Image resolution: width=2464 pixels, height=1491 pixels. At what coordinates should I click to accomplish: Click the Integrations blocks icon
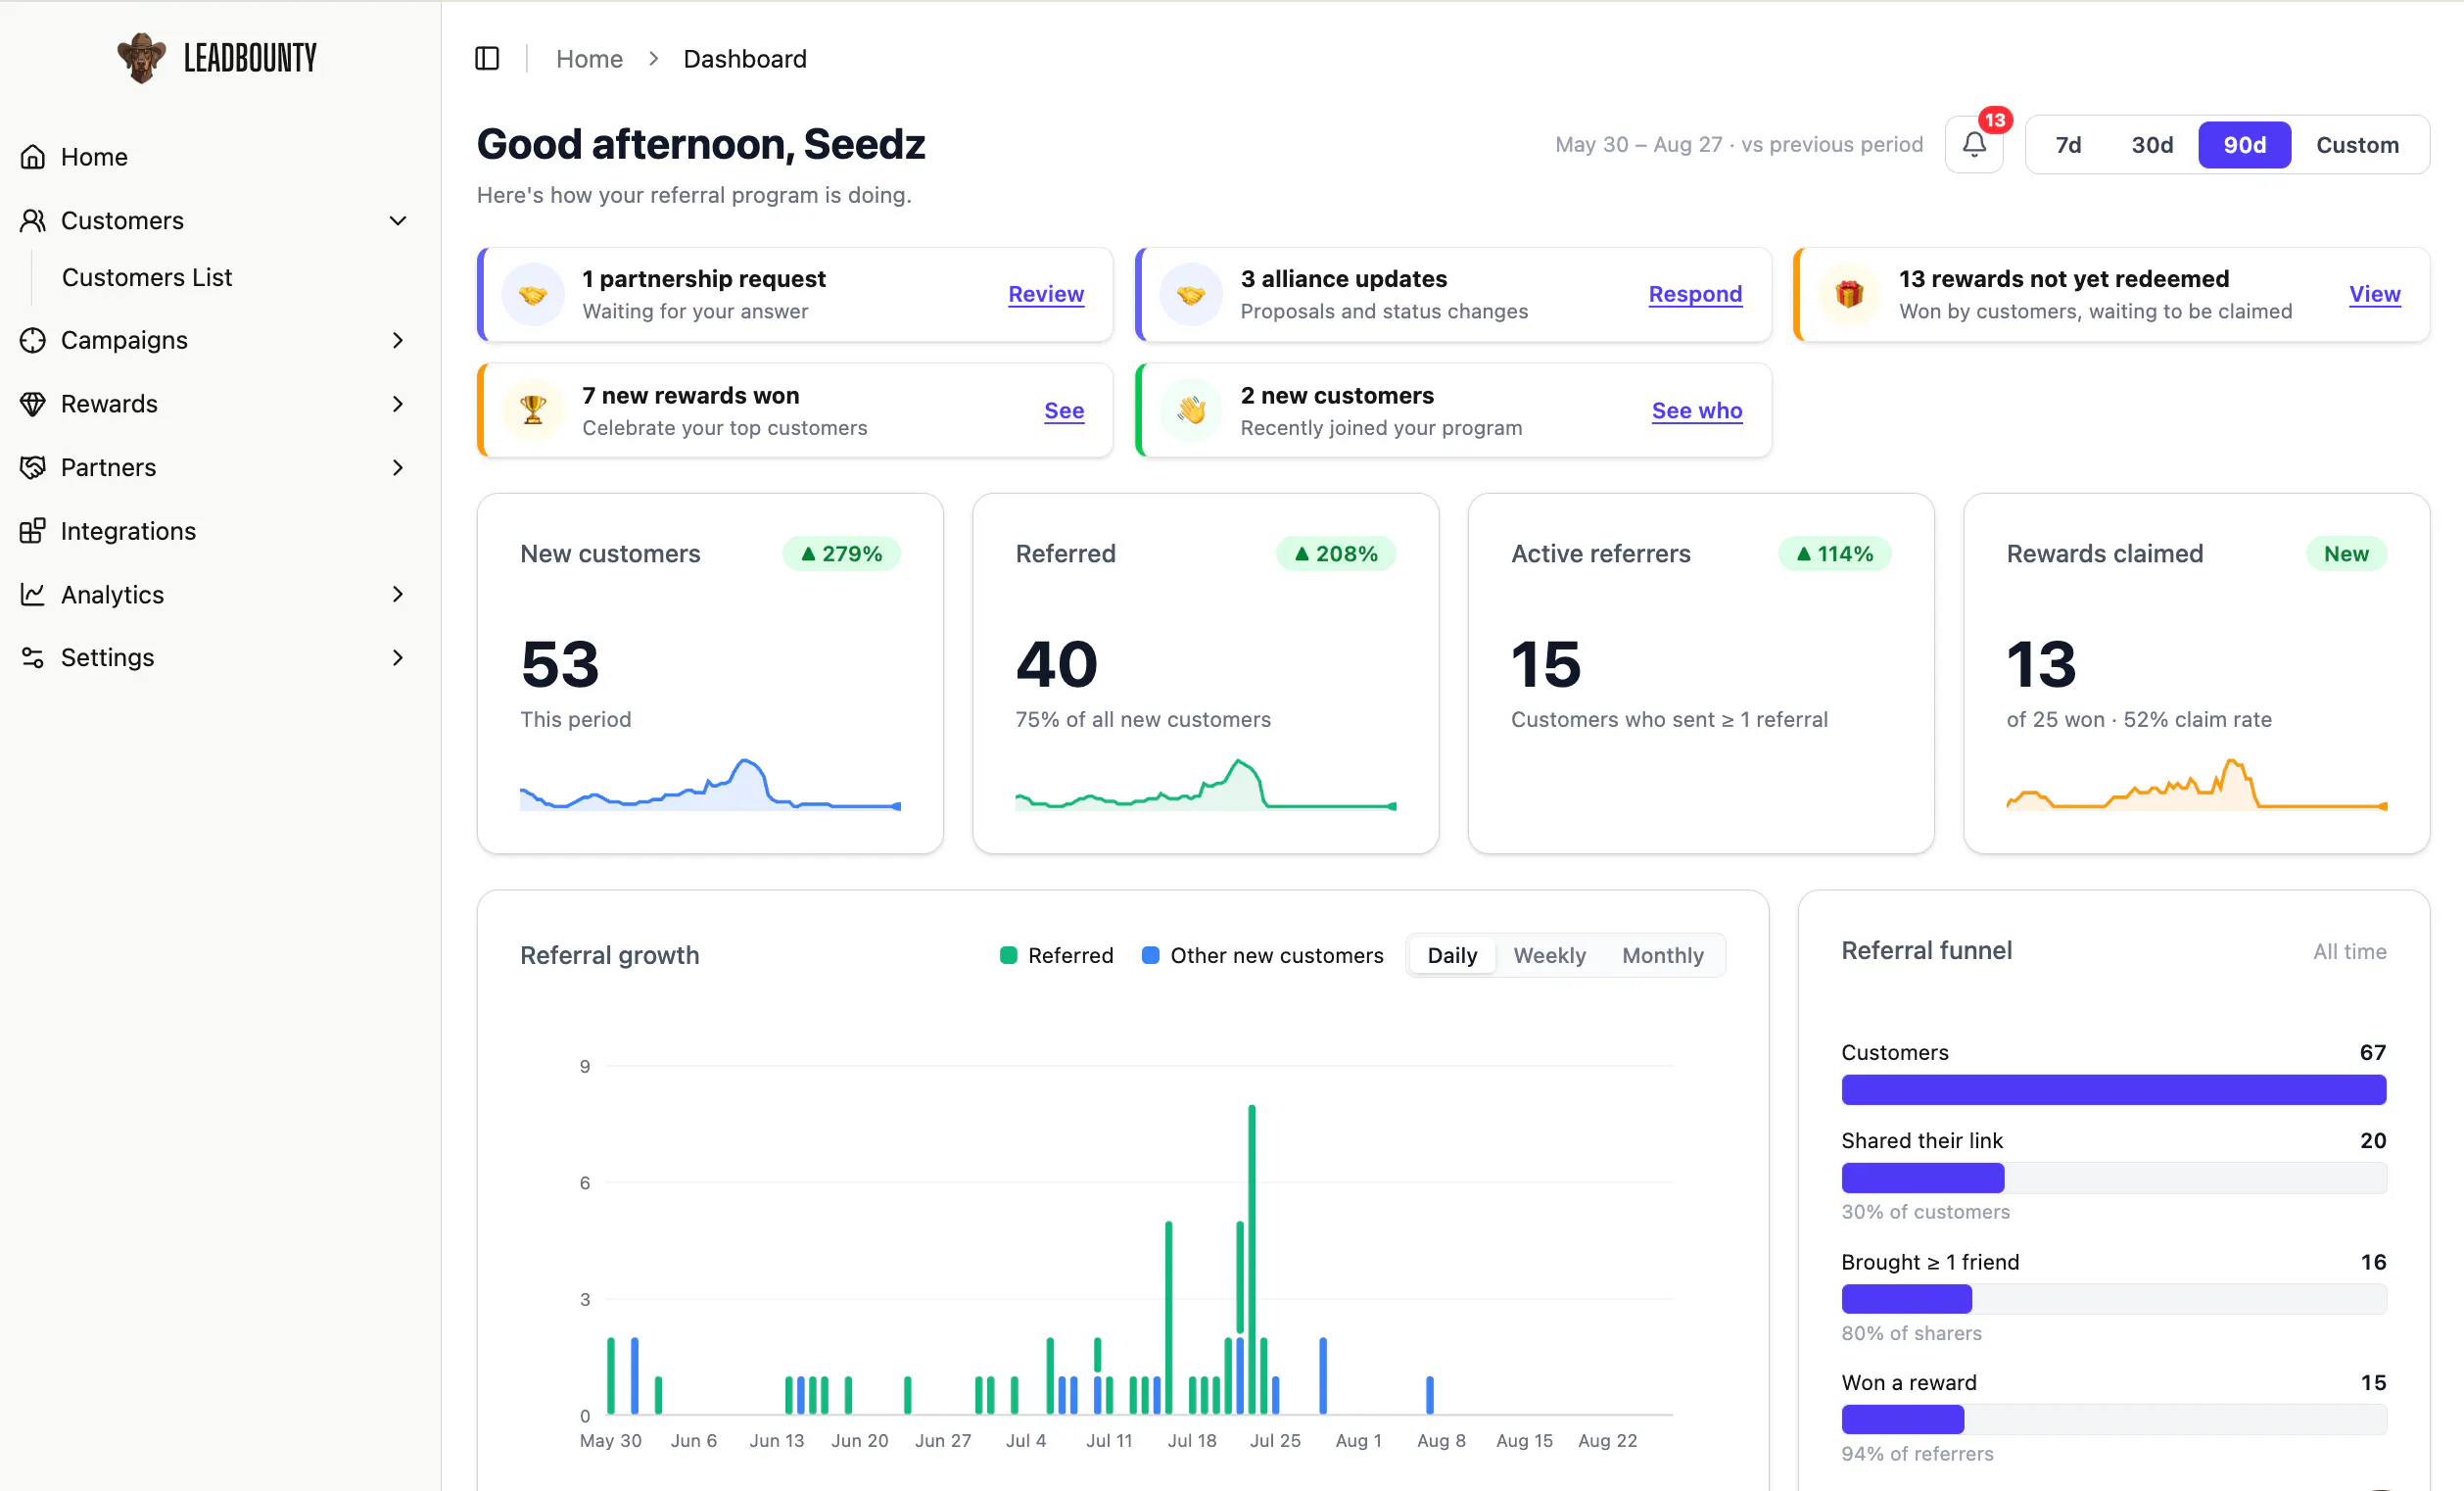pyautogui.click(x=33, y=531)
